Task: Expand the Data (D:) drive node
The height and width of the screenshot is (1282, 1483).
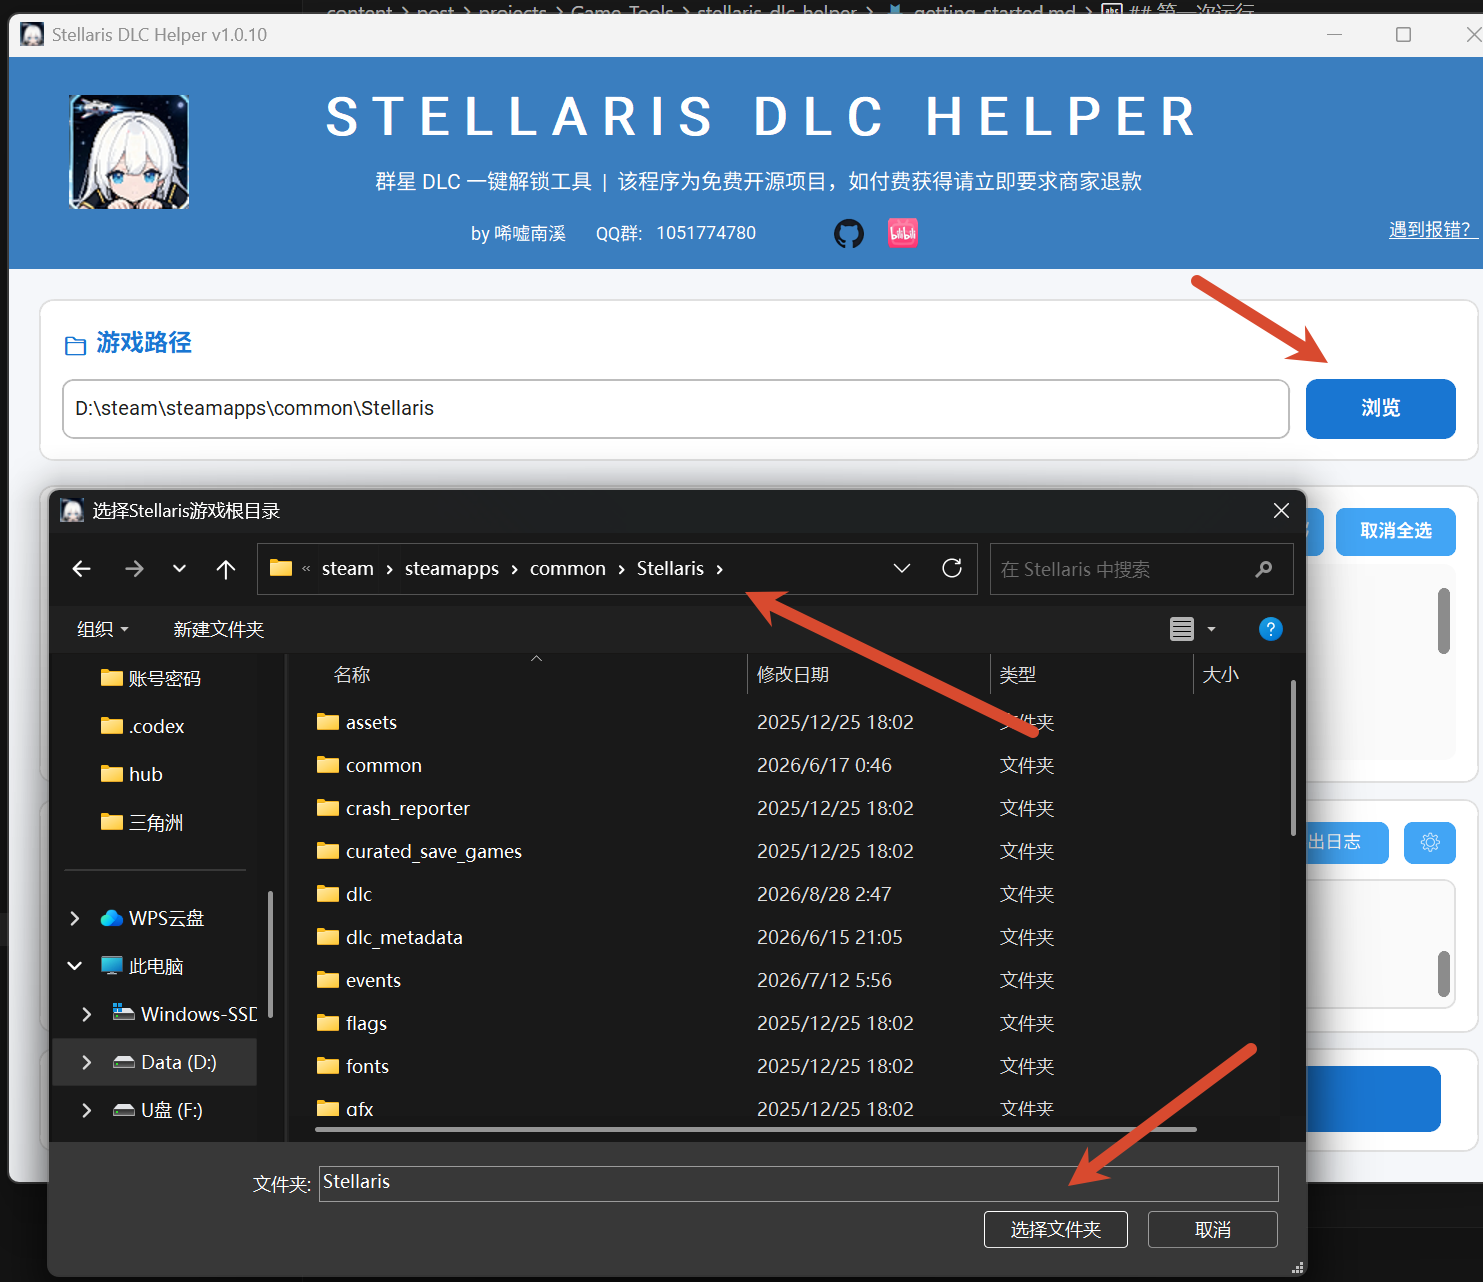Action: pyautogui.click(x=87, y=1062)
